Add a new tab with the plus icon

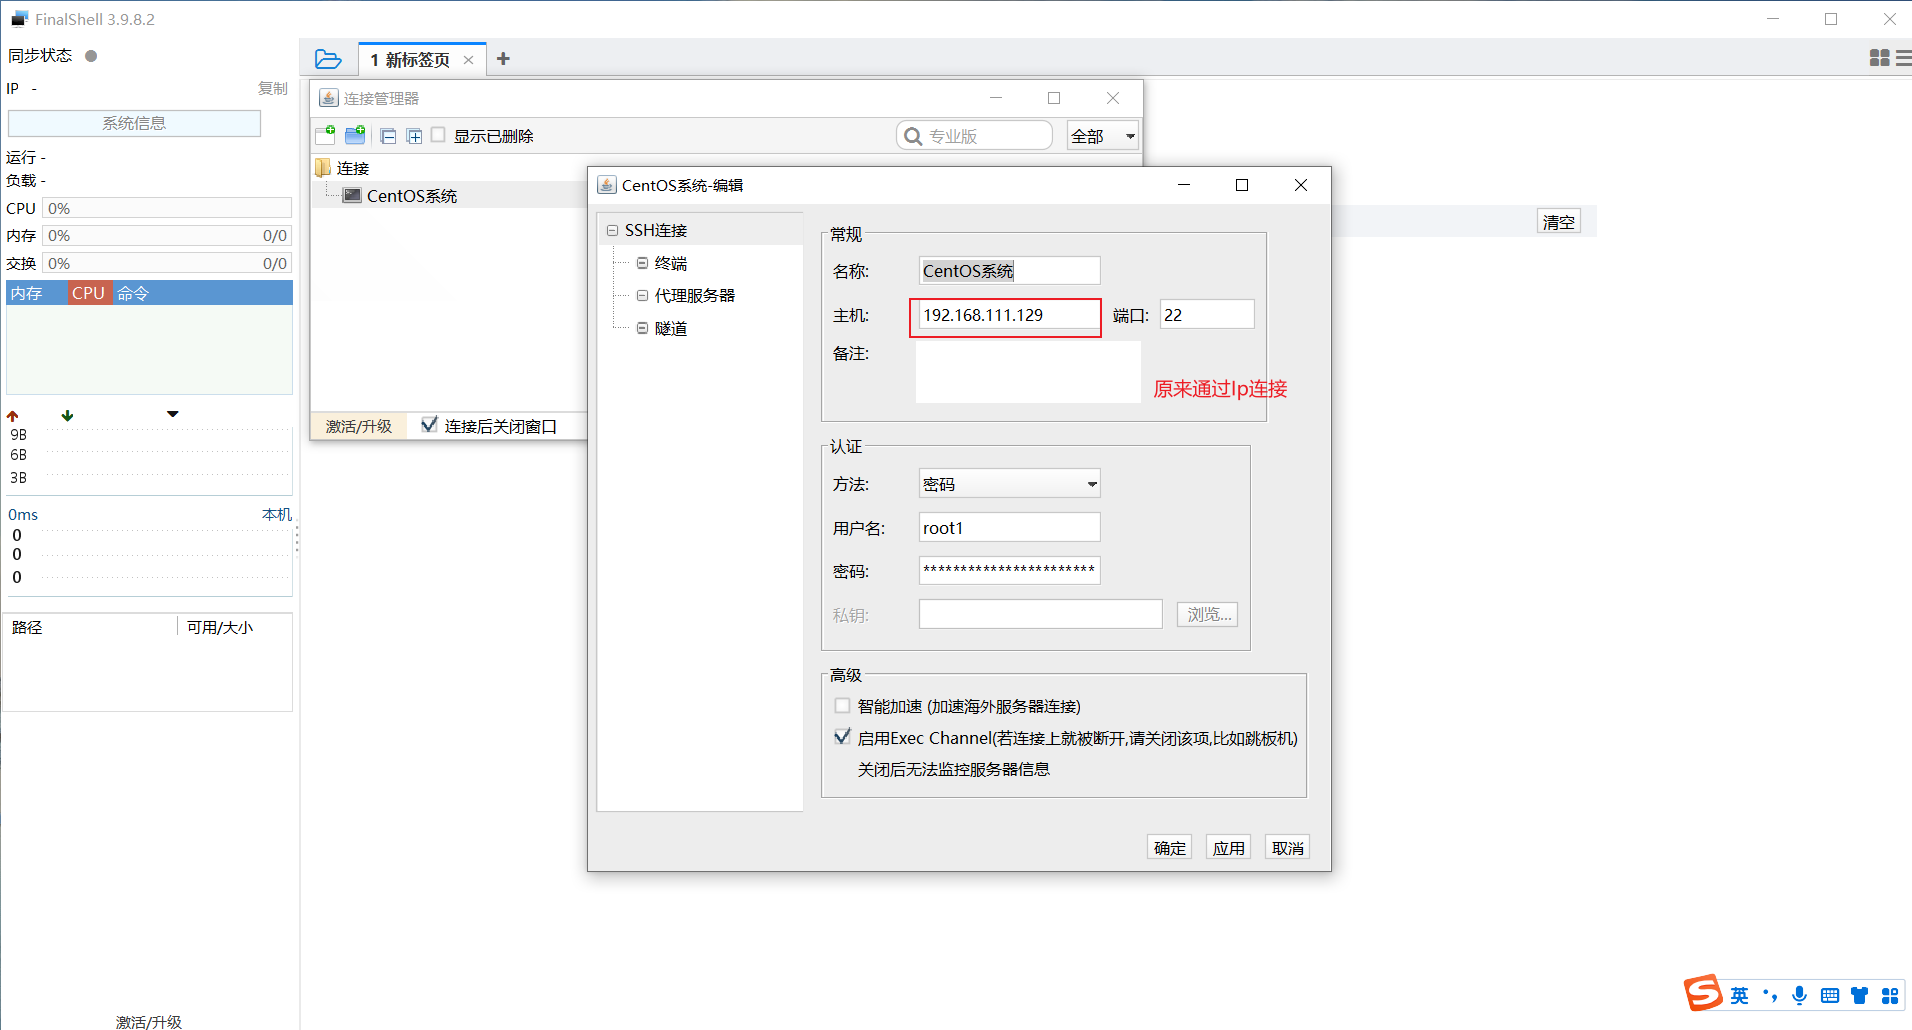pyautogui.click(x=503, y=59)
